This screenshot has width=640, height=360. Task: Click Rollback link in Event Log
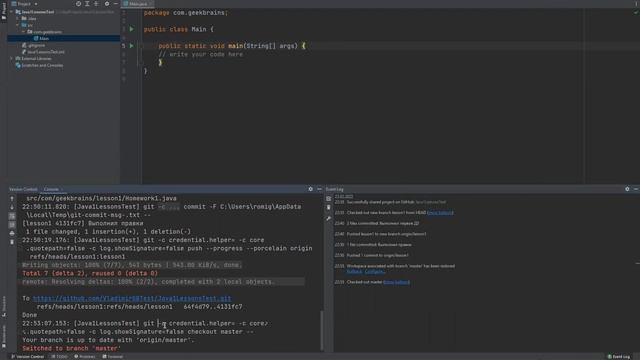click(x=354, y=271)
